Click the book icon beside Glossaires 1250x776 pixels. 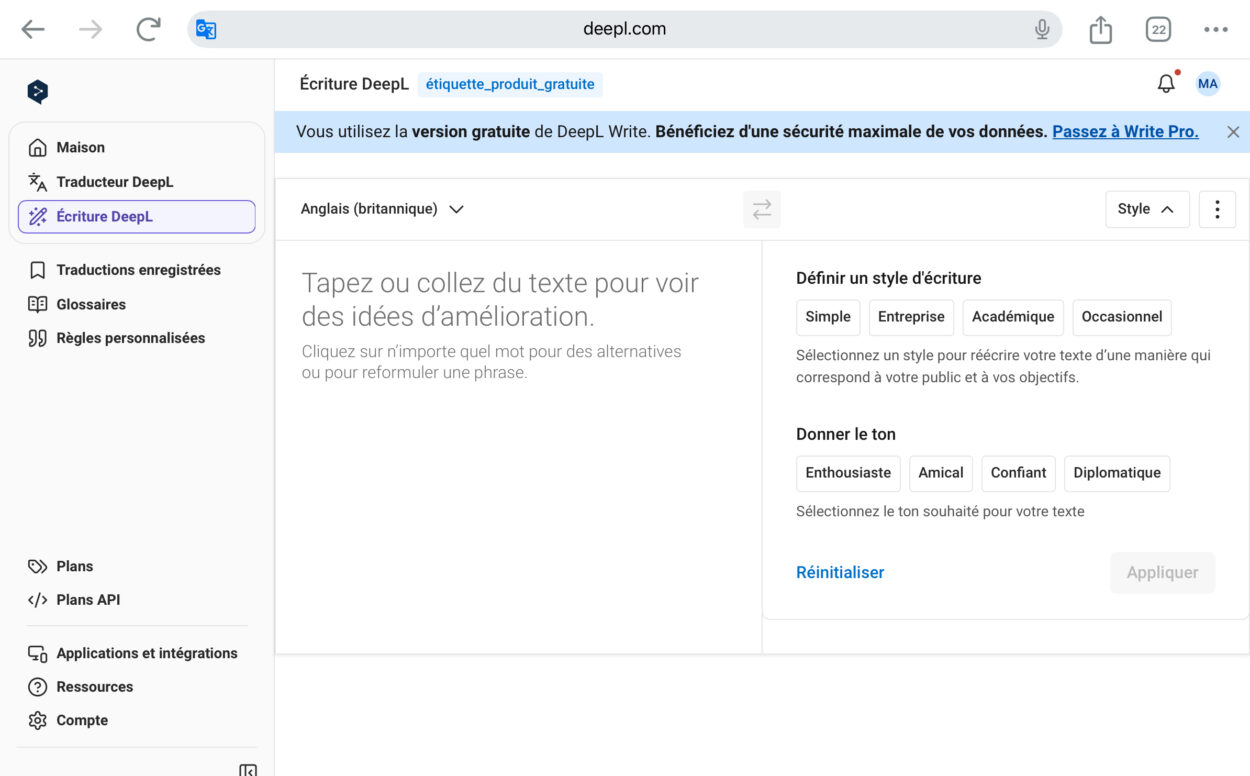(x=38, y=304)
